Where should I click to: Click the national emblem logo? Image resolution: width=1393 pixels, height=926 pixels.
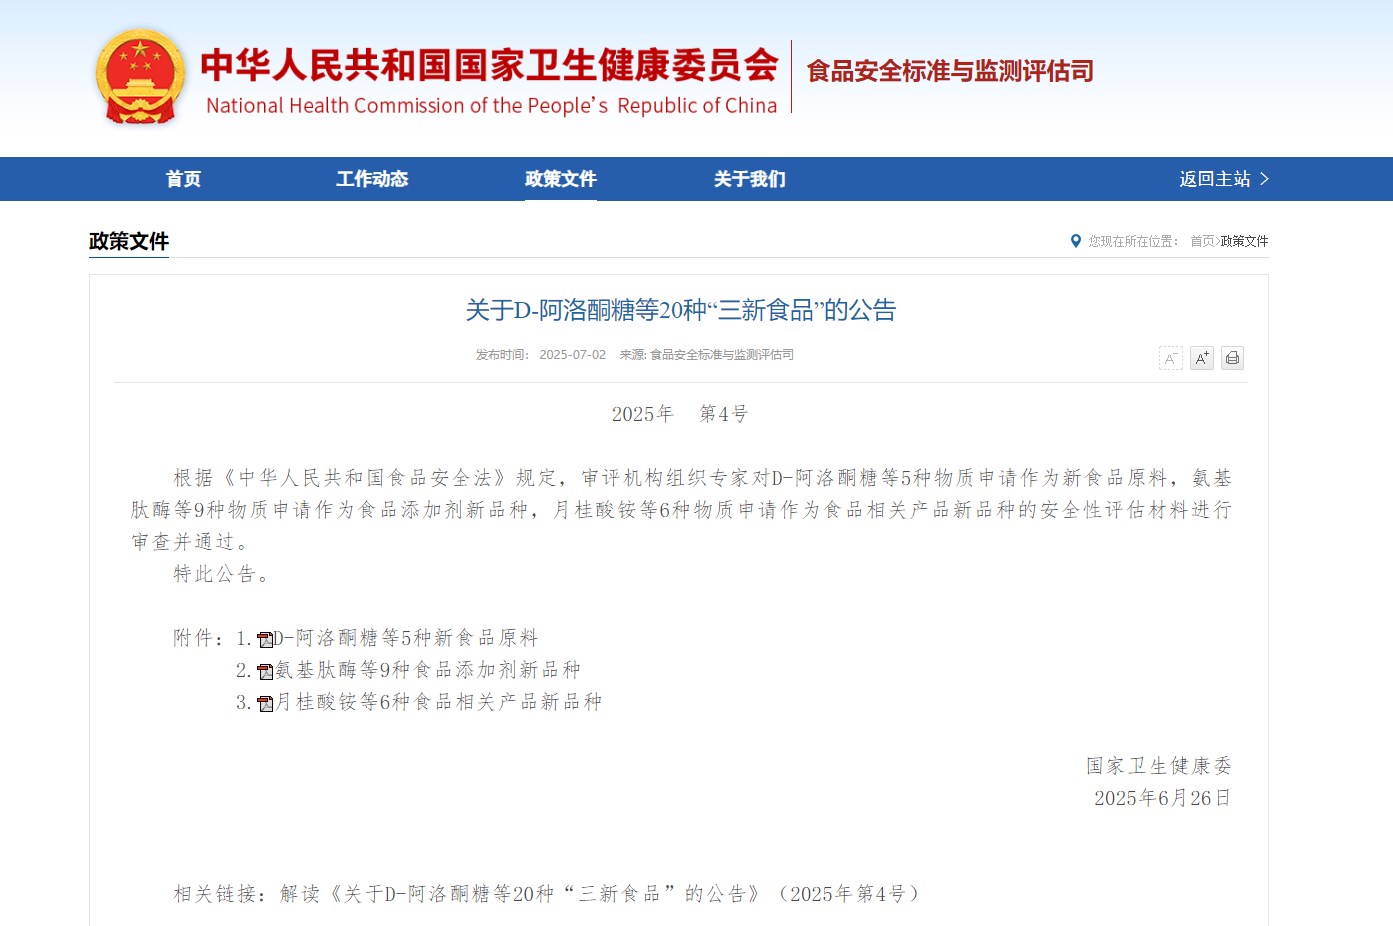[140, 77]
